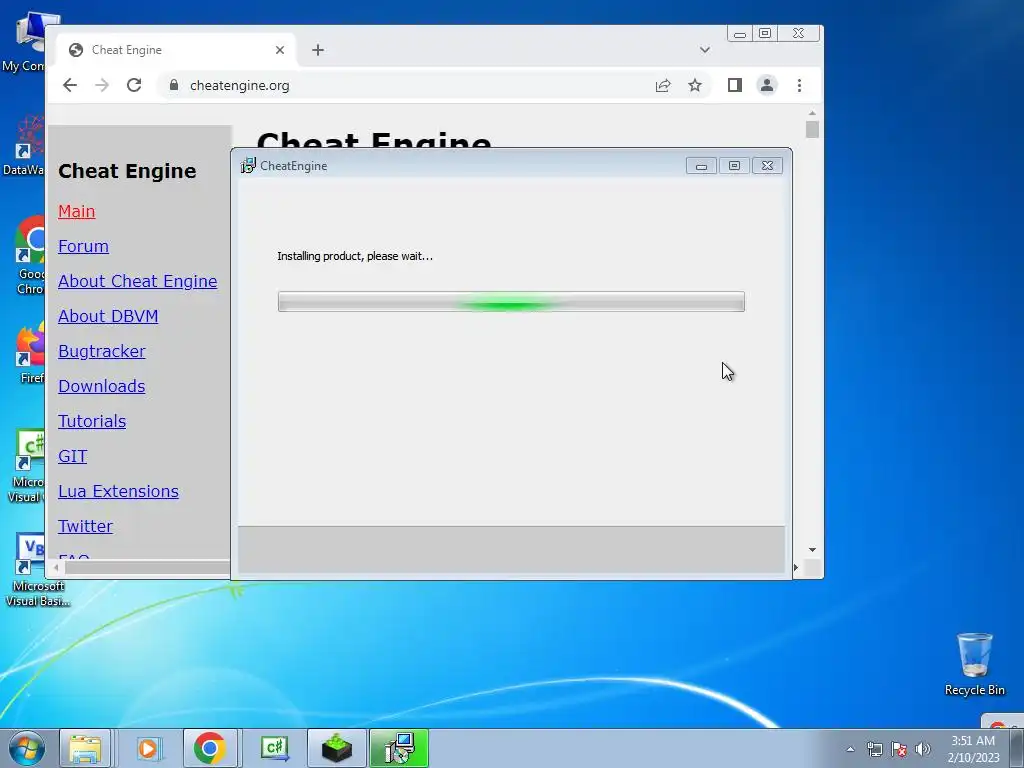The width and height of the screenshot is (1024, 768).
Task: Select the Google Chrome desktop shortcut
Action: click(30, 255)
